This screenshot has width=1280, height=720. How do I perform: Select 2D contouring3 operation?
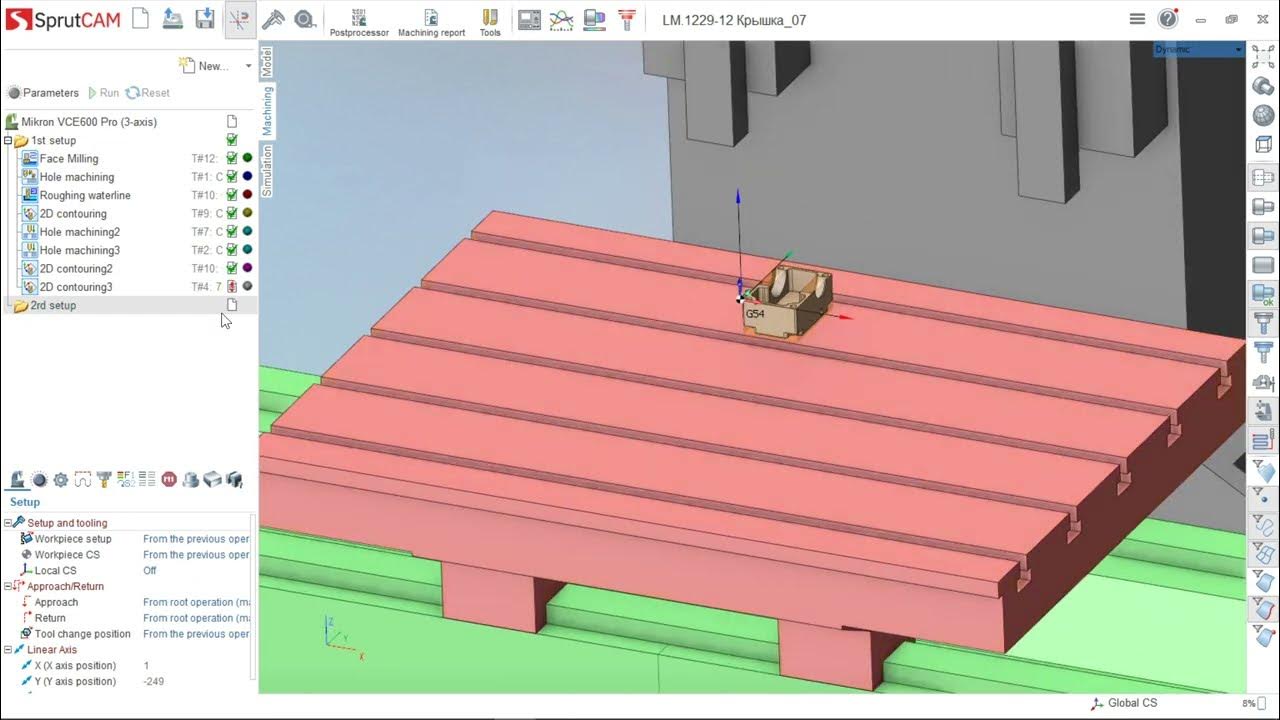76,288
